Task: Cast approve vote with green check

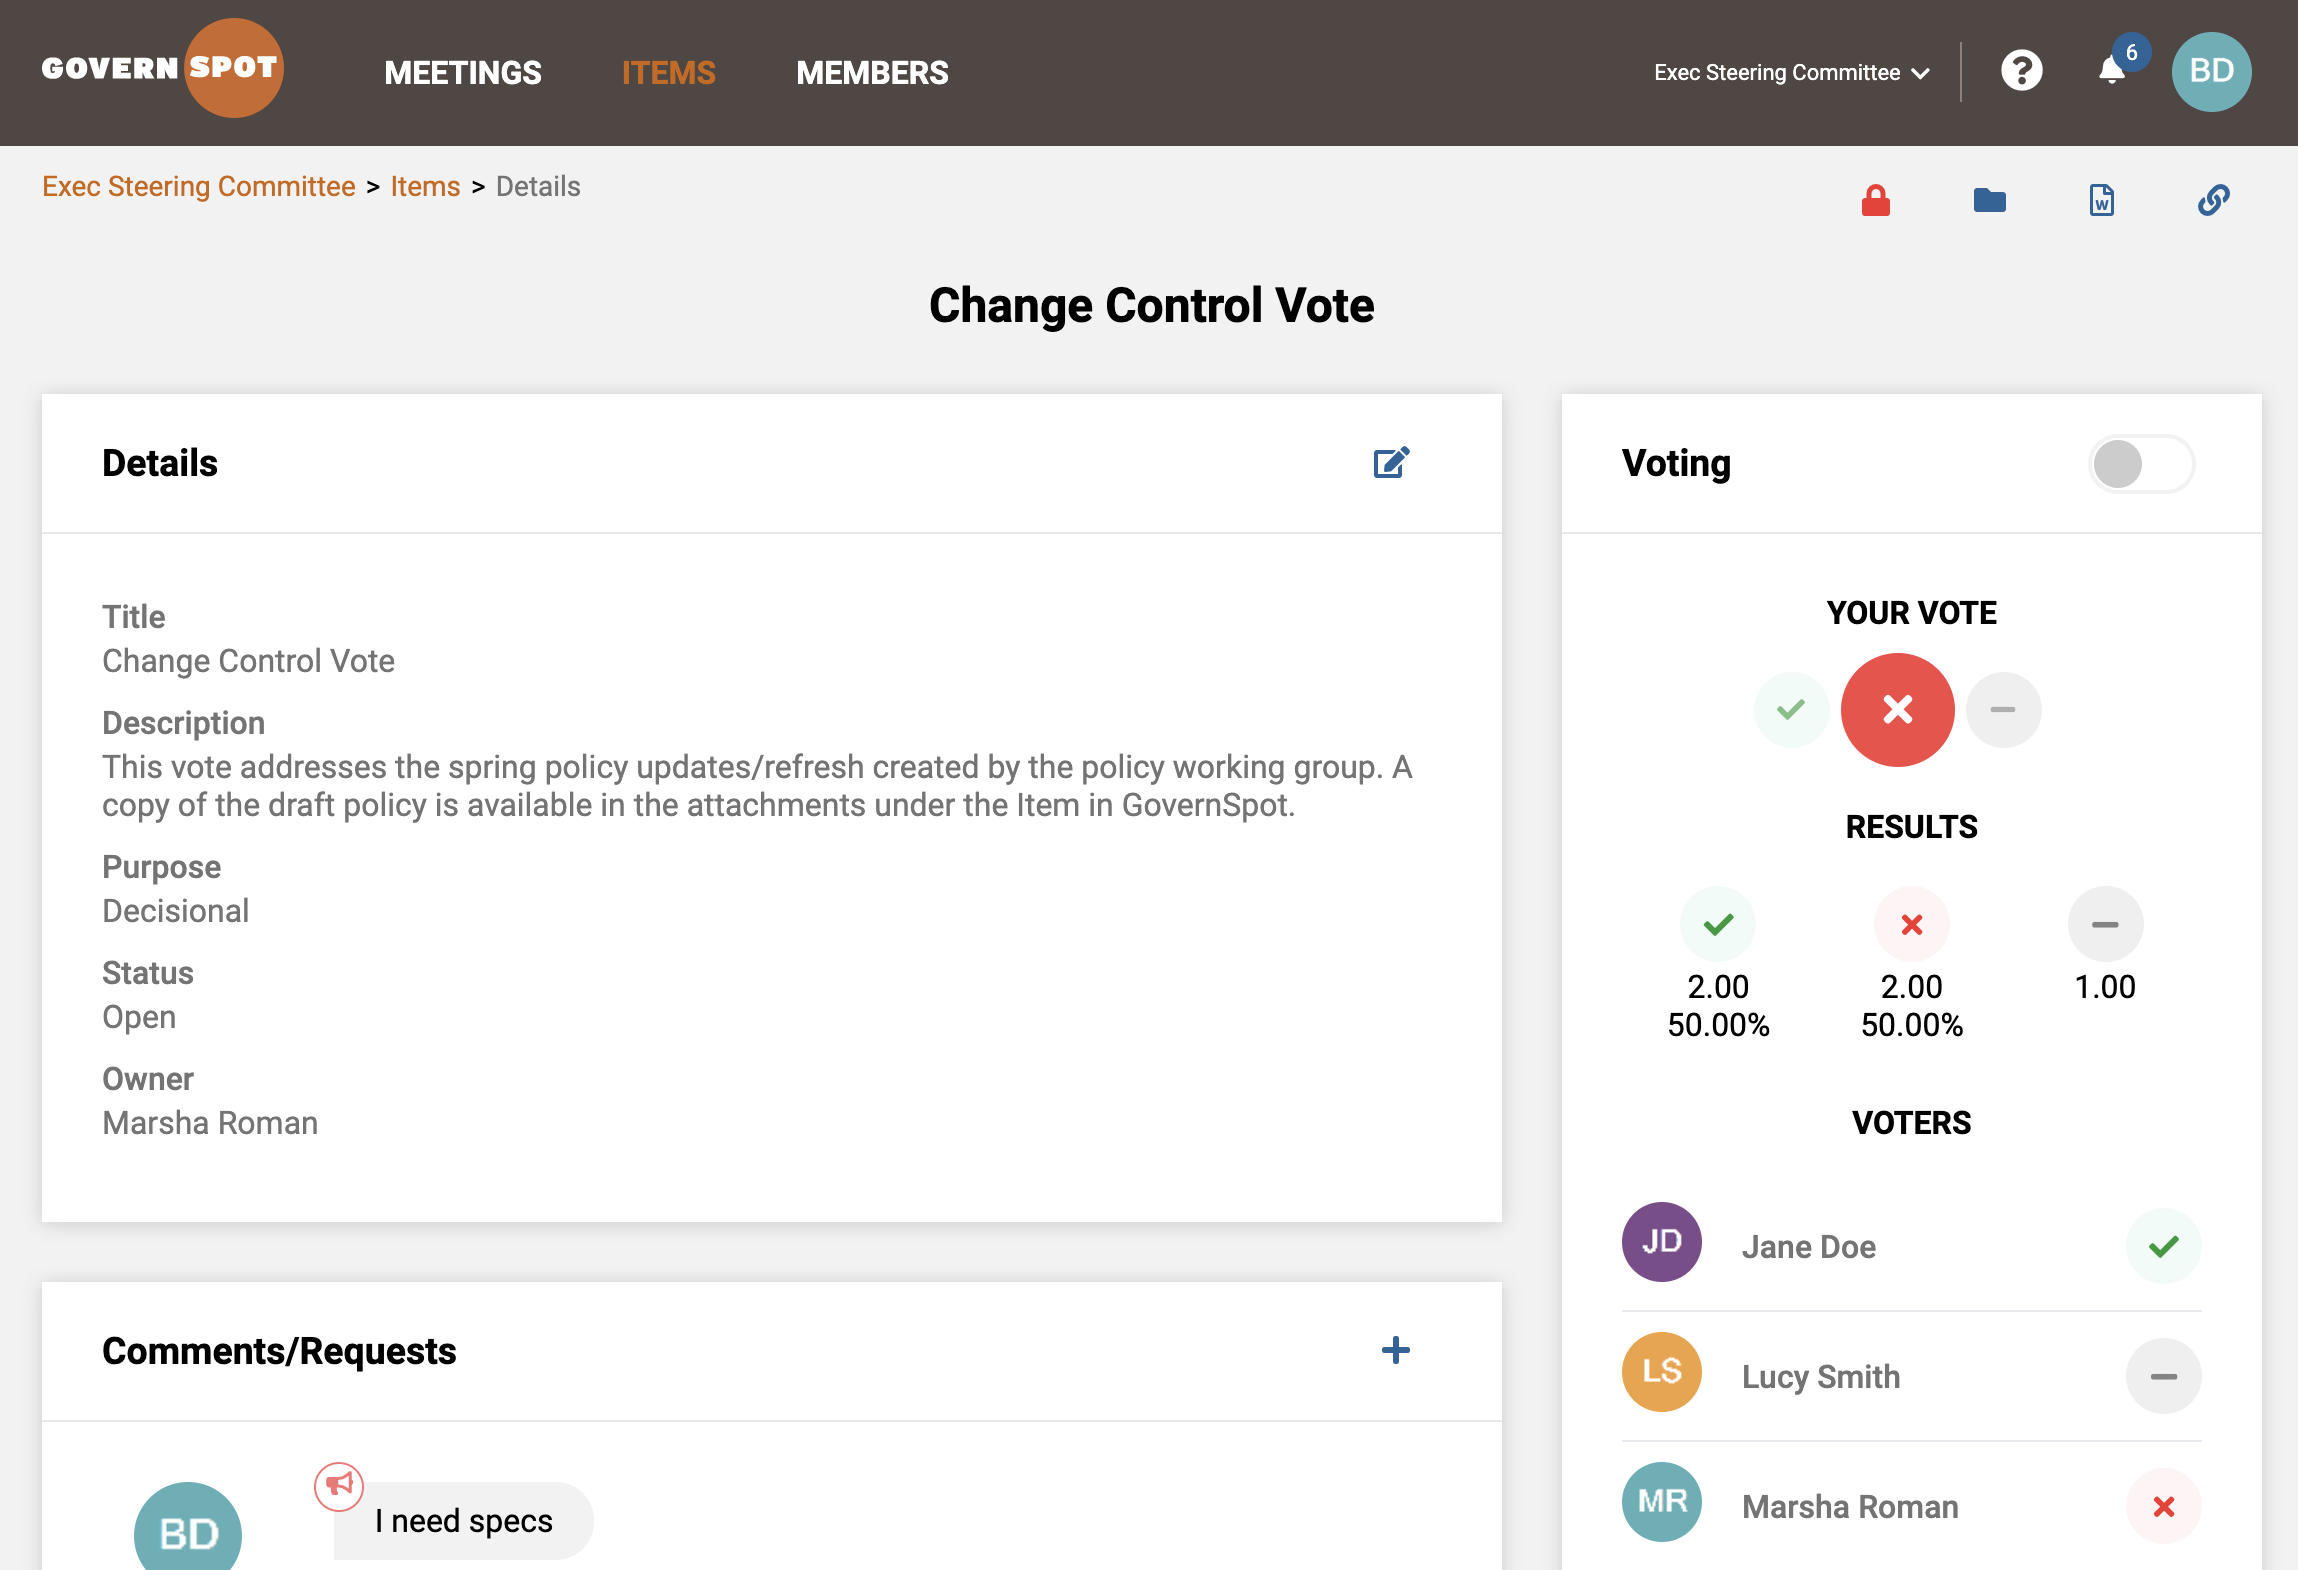Action: tap(1791, 710)
